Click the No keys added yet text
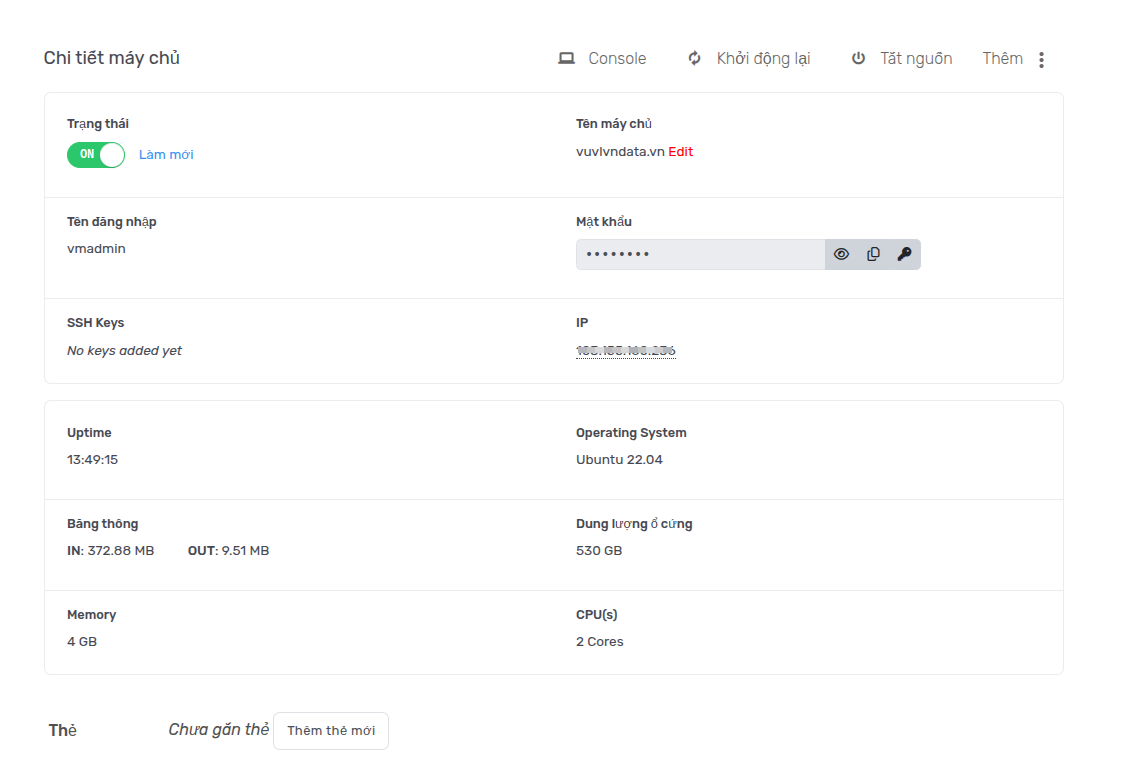The image size is (1145, 757). (124, 351)
